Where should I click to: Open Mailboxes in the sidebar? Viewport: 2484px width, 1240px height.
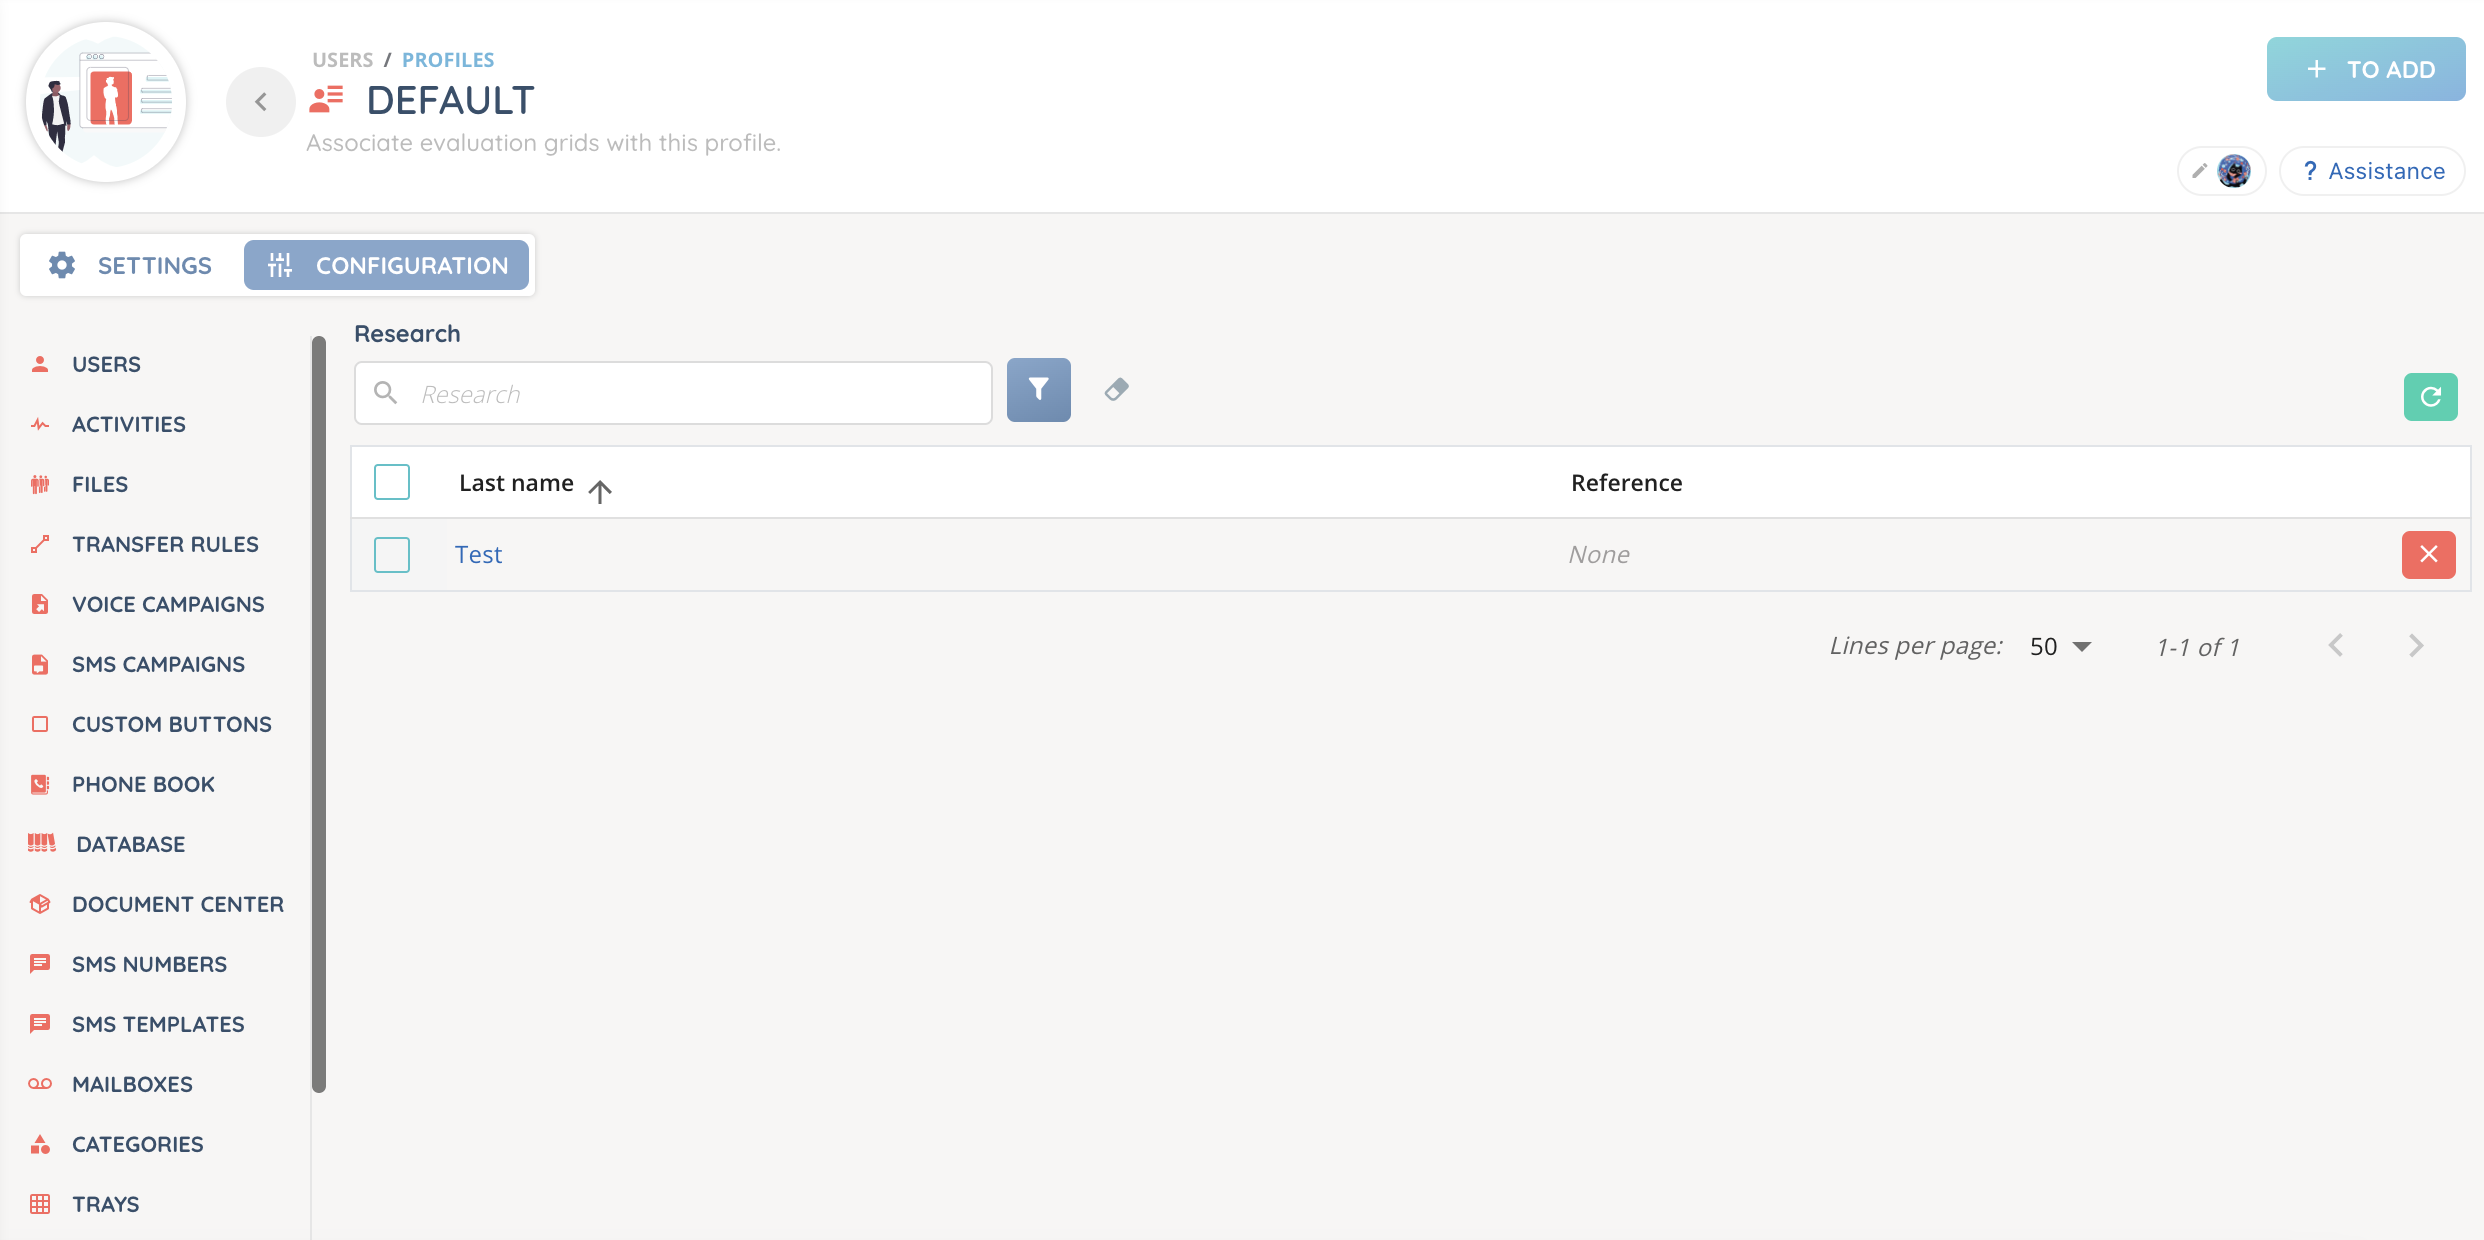click(x=132, y=1084)
